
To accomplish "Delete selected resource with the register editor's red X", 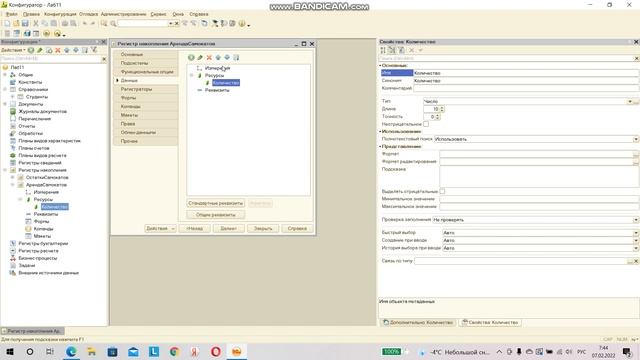I will [x=209, y=58].
